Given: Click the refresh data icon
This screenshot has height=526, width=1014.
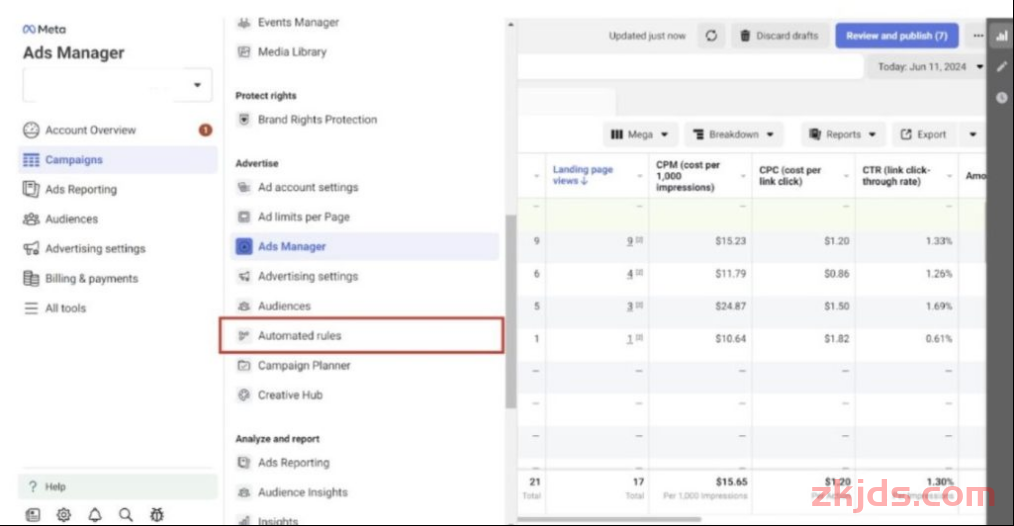Looking at the screenshot, I should pos(711,36).
